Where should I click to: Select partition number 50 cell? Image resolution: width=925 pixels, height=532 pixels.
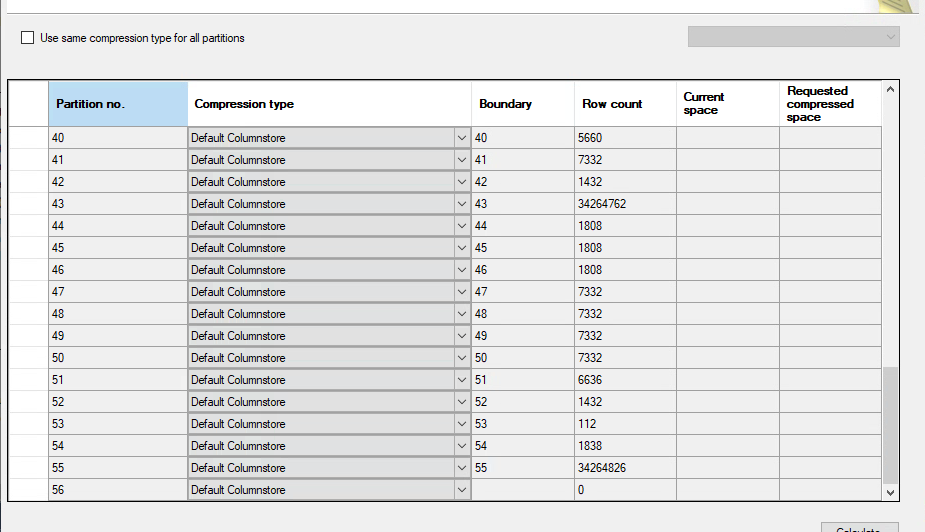tap(117, 358)
